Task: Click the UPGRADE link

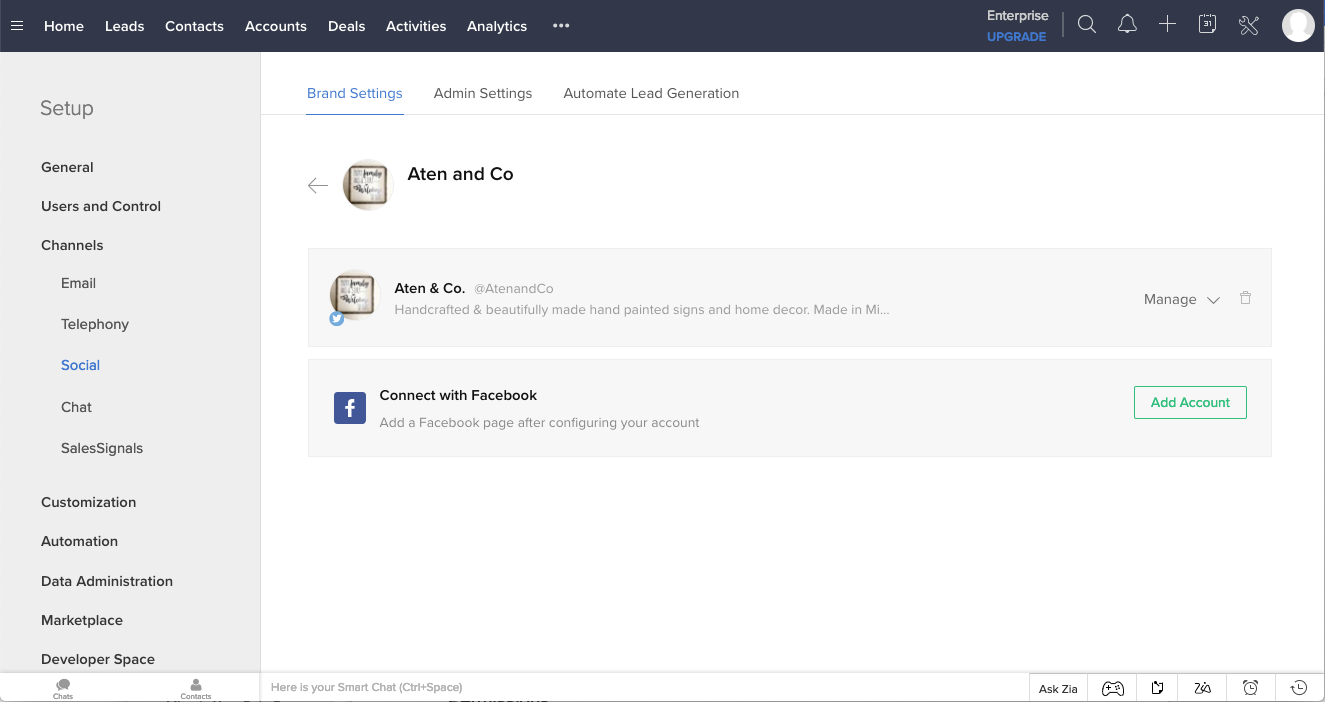Action: click(x=1016, y=37)
